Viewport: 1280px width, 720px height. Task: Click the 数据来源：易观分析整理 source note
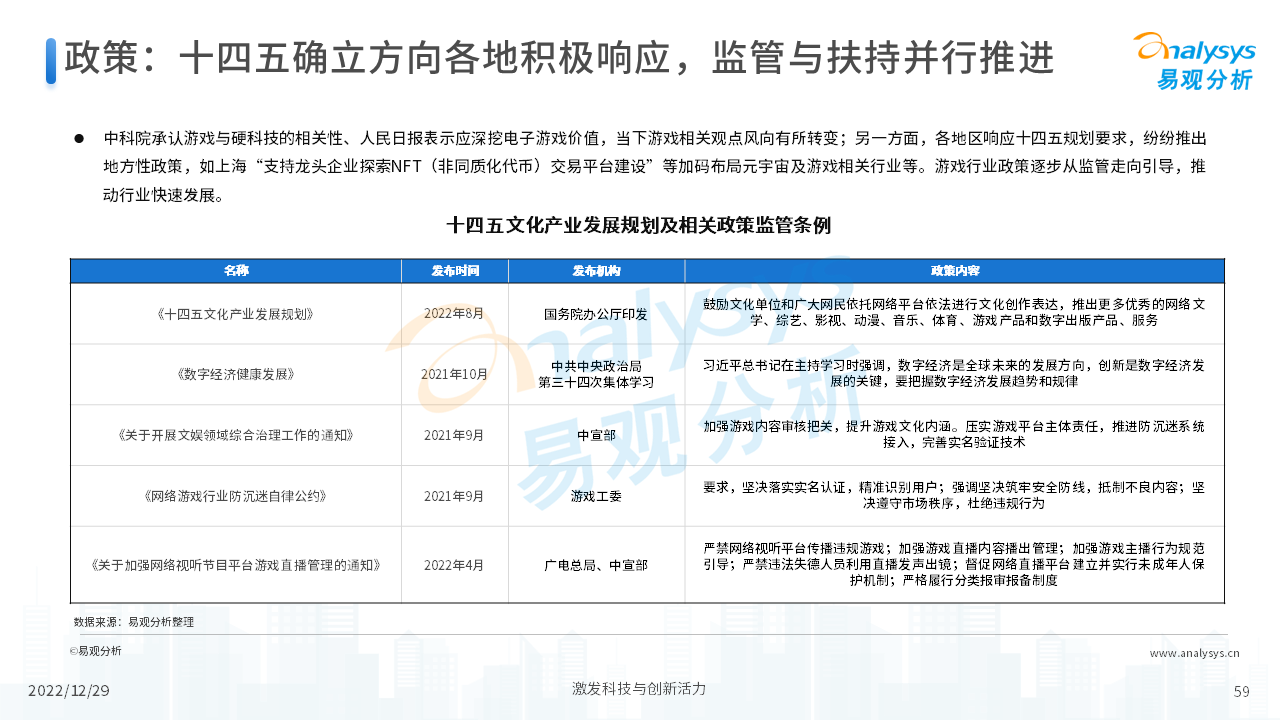tap(134, 622)
